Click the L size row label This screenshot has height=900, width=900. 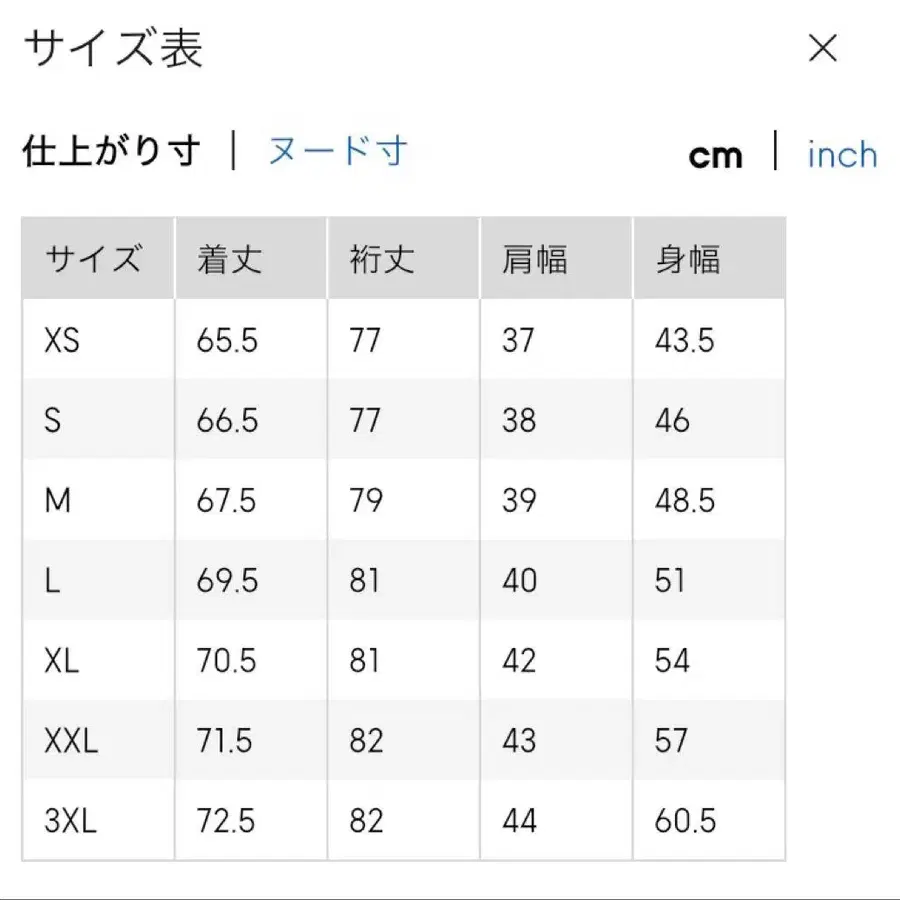click(54, 580)
